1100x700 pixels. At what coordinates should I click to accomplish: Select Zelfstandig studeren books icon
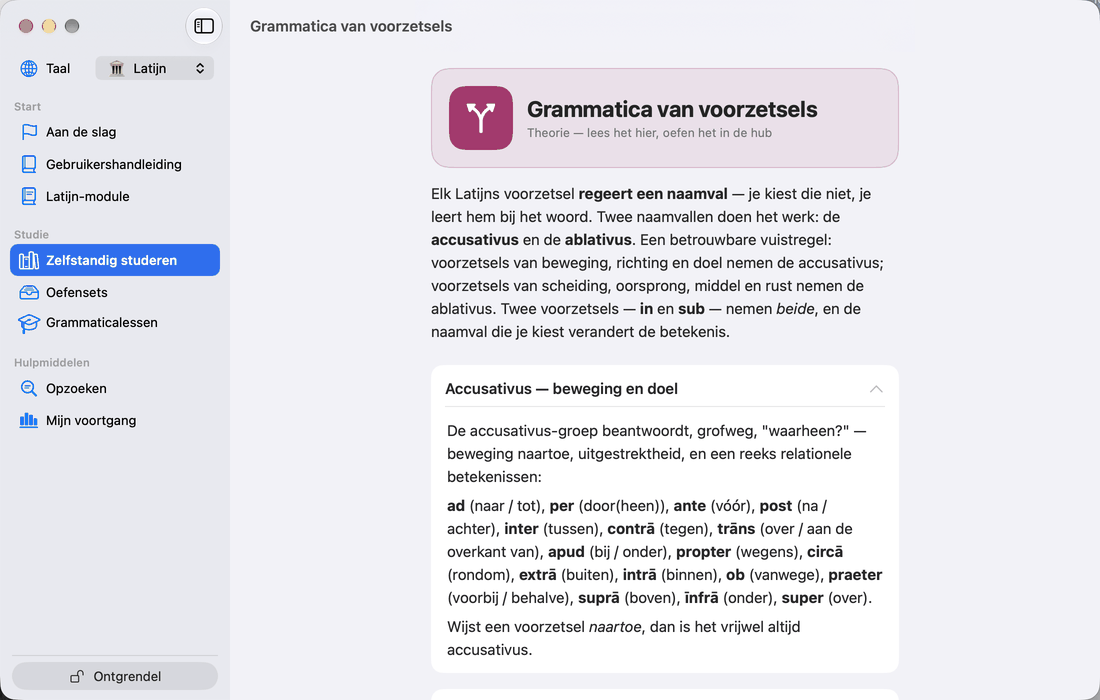29,260
